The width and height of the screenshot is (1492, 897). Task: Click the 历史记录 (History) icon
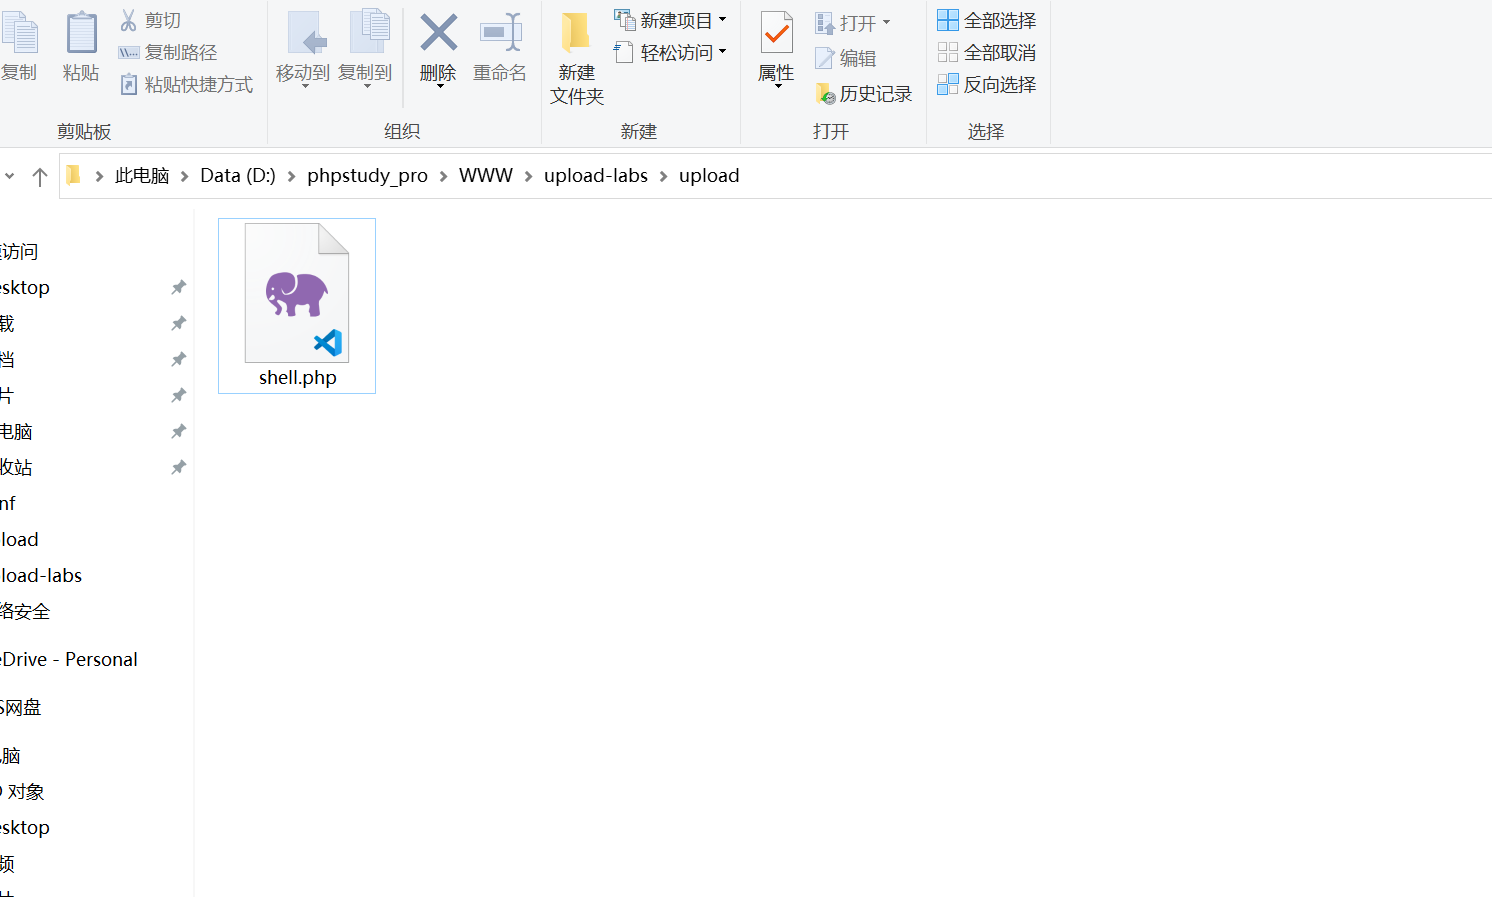pos(826,93)
